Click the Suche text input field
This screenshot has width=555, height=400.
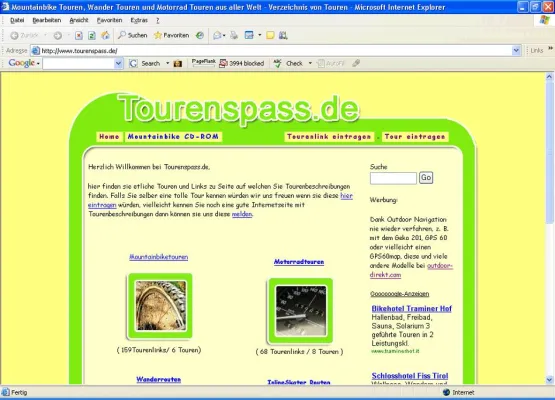pyautogui.click(x=393, y=178)
